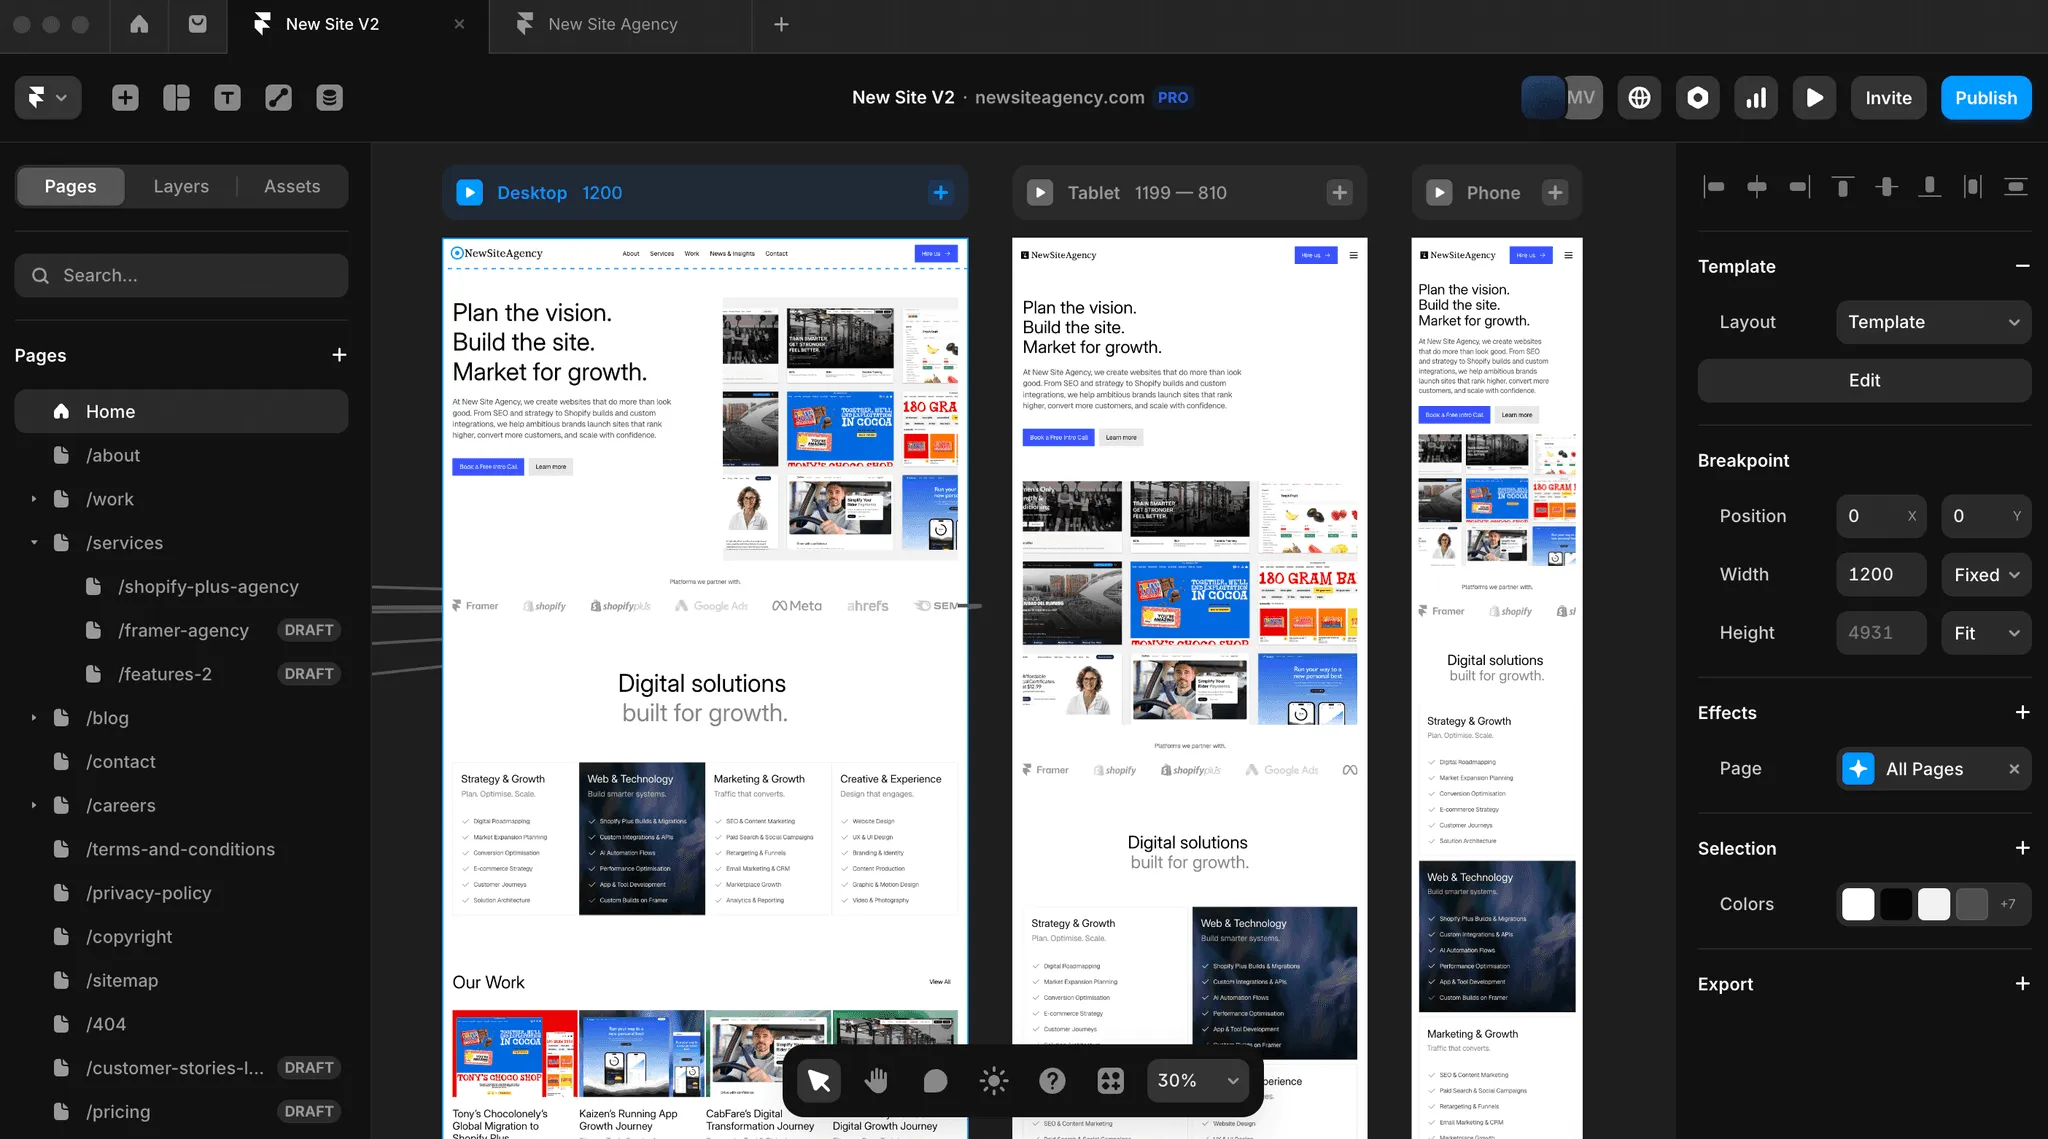The image size is (2048, 1139).
Task: Add a new page with plus icon
Action: 339,355
